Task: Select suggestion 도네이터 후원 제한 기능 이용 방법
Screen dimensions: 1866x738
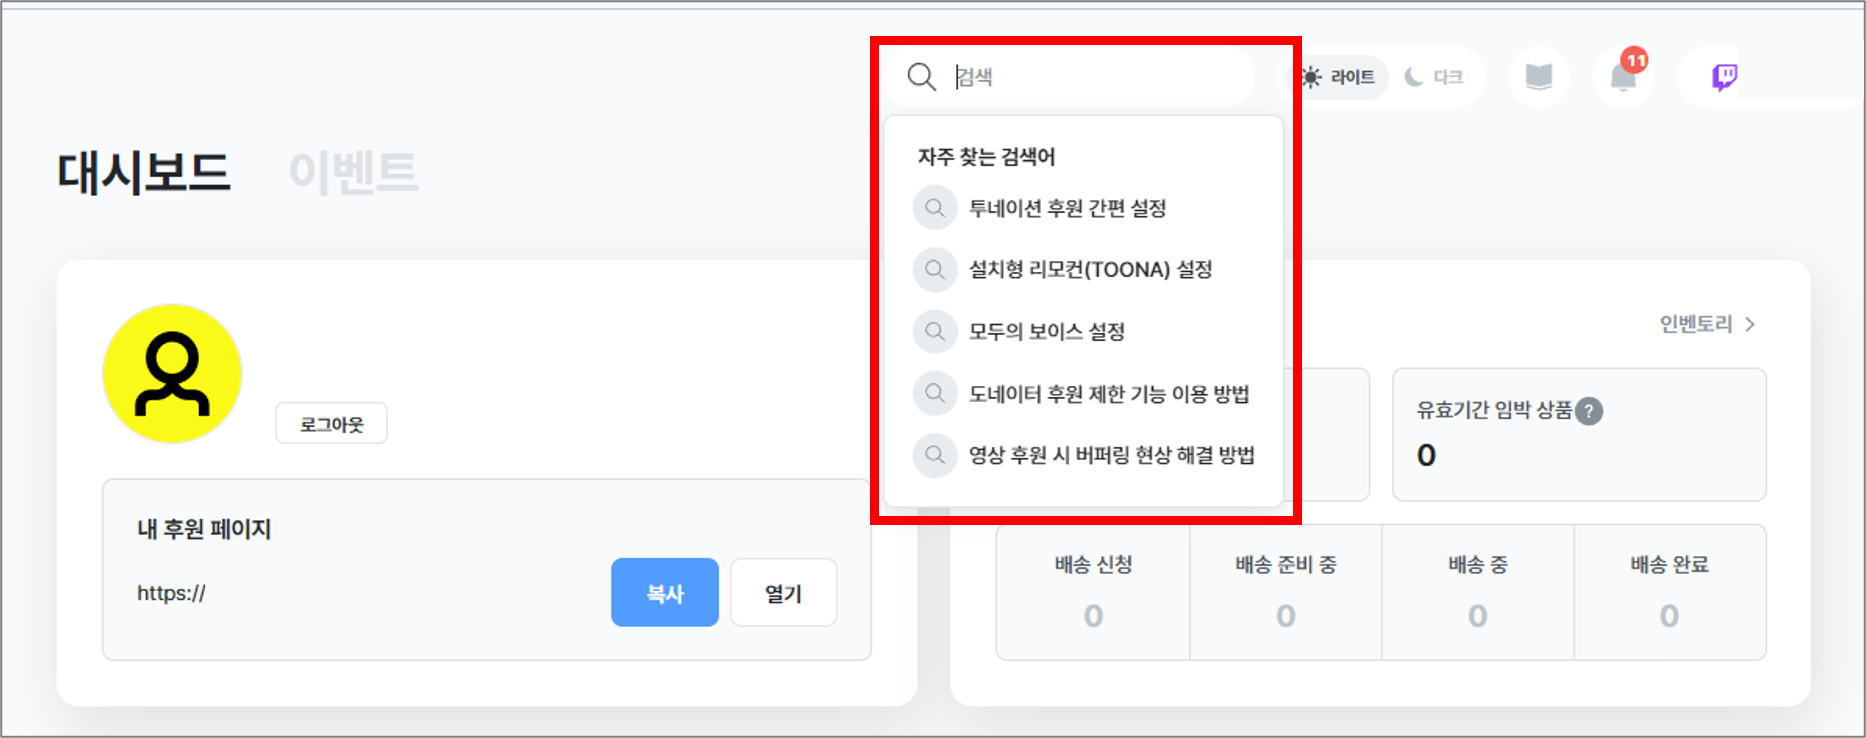Action: [1108, 394]
